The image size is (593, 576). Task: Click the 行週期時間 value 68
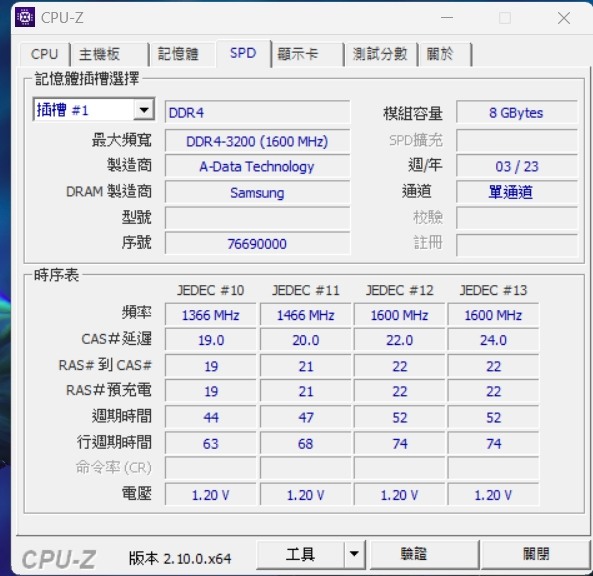(306, 443)
